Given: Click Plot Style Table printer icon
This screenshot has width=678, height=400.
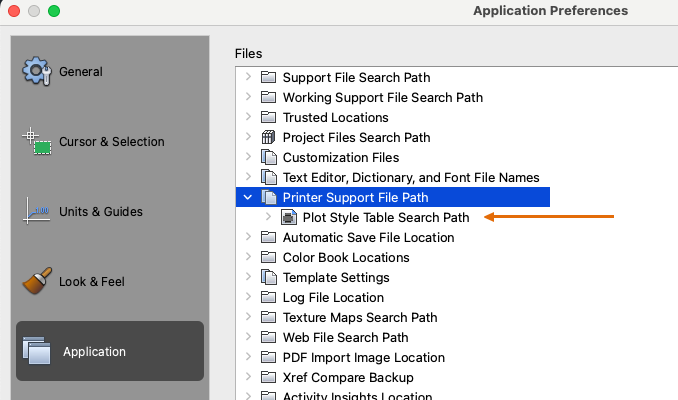Looking at the screenshot, I should click(288, 217).
